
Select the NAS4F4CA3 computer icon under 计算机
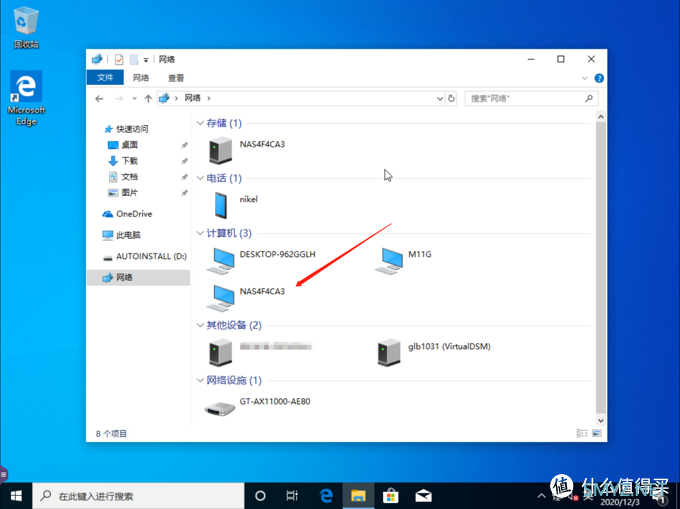(x=220, y=298)
